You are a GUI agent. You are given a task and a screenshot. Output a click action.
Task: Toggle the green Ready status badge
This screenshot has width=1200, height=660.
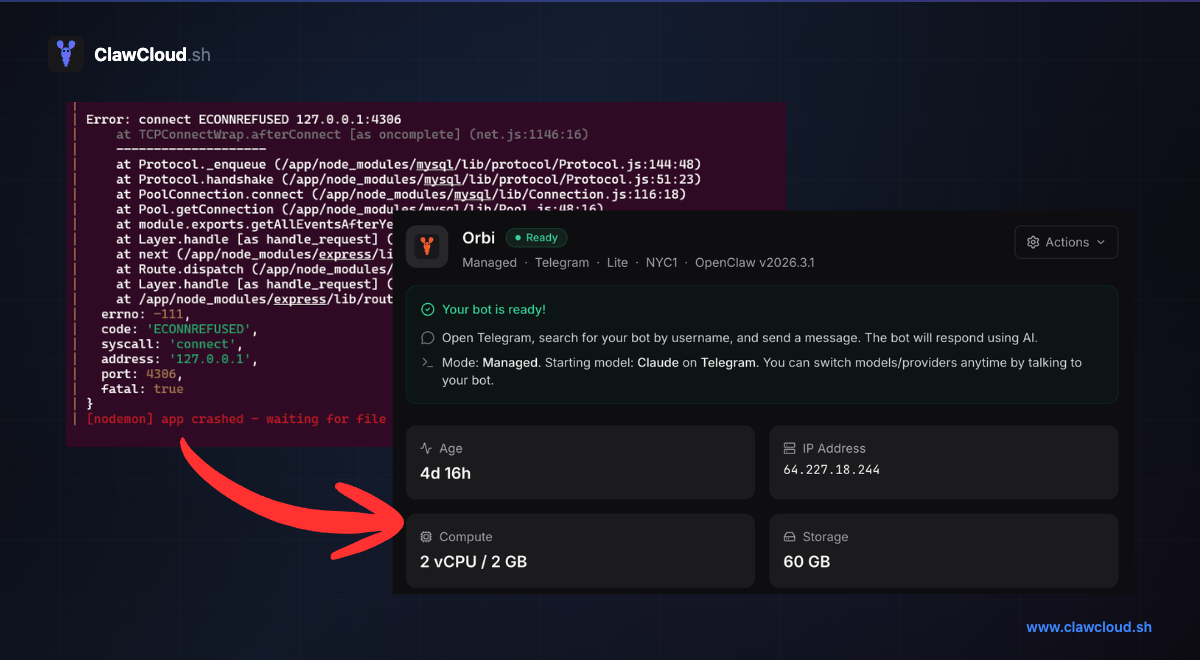point(536,237)
